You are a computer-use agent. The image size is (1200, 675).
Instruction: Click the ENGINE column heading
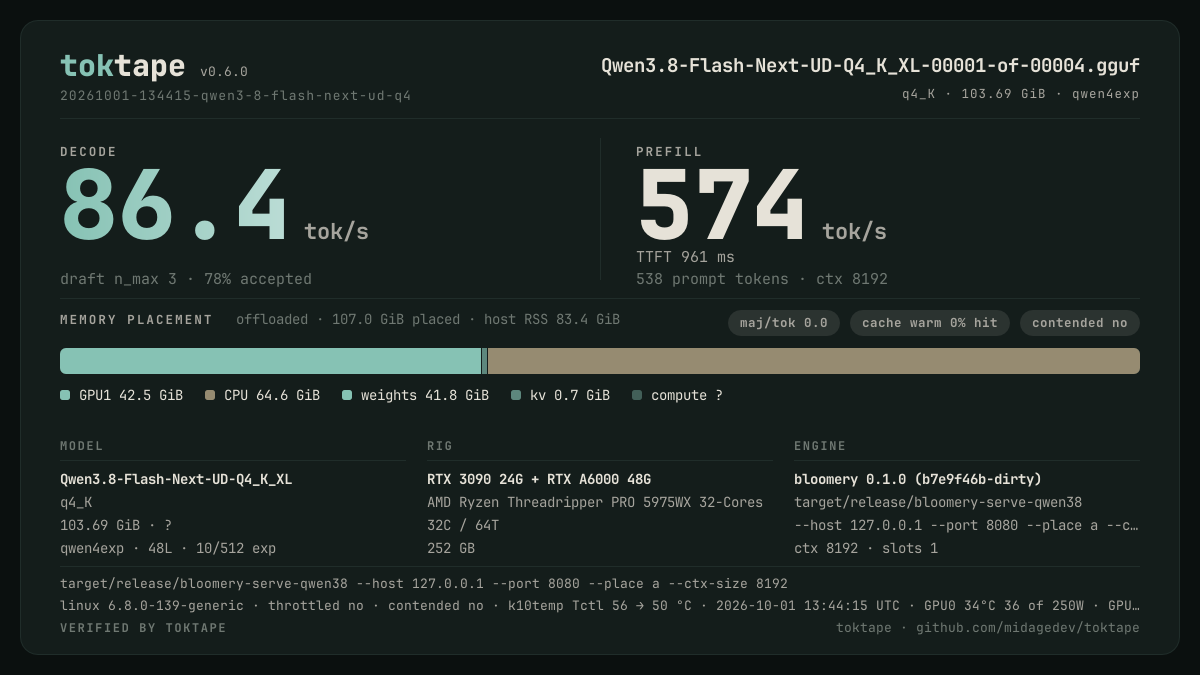(x=820, y=446)
